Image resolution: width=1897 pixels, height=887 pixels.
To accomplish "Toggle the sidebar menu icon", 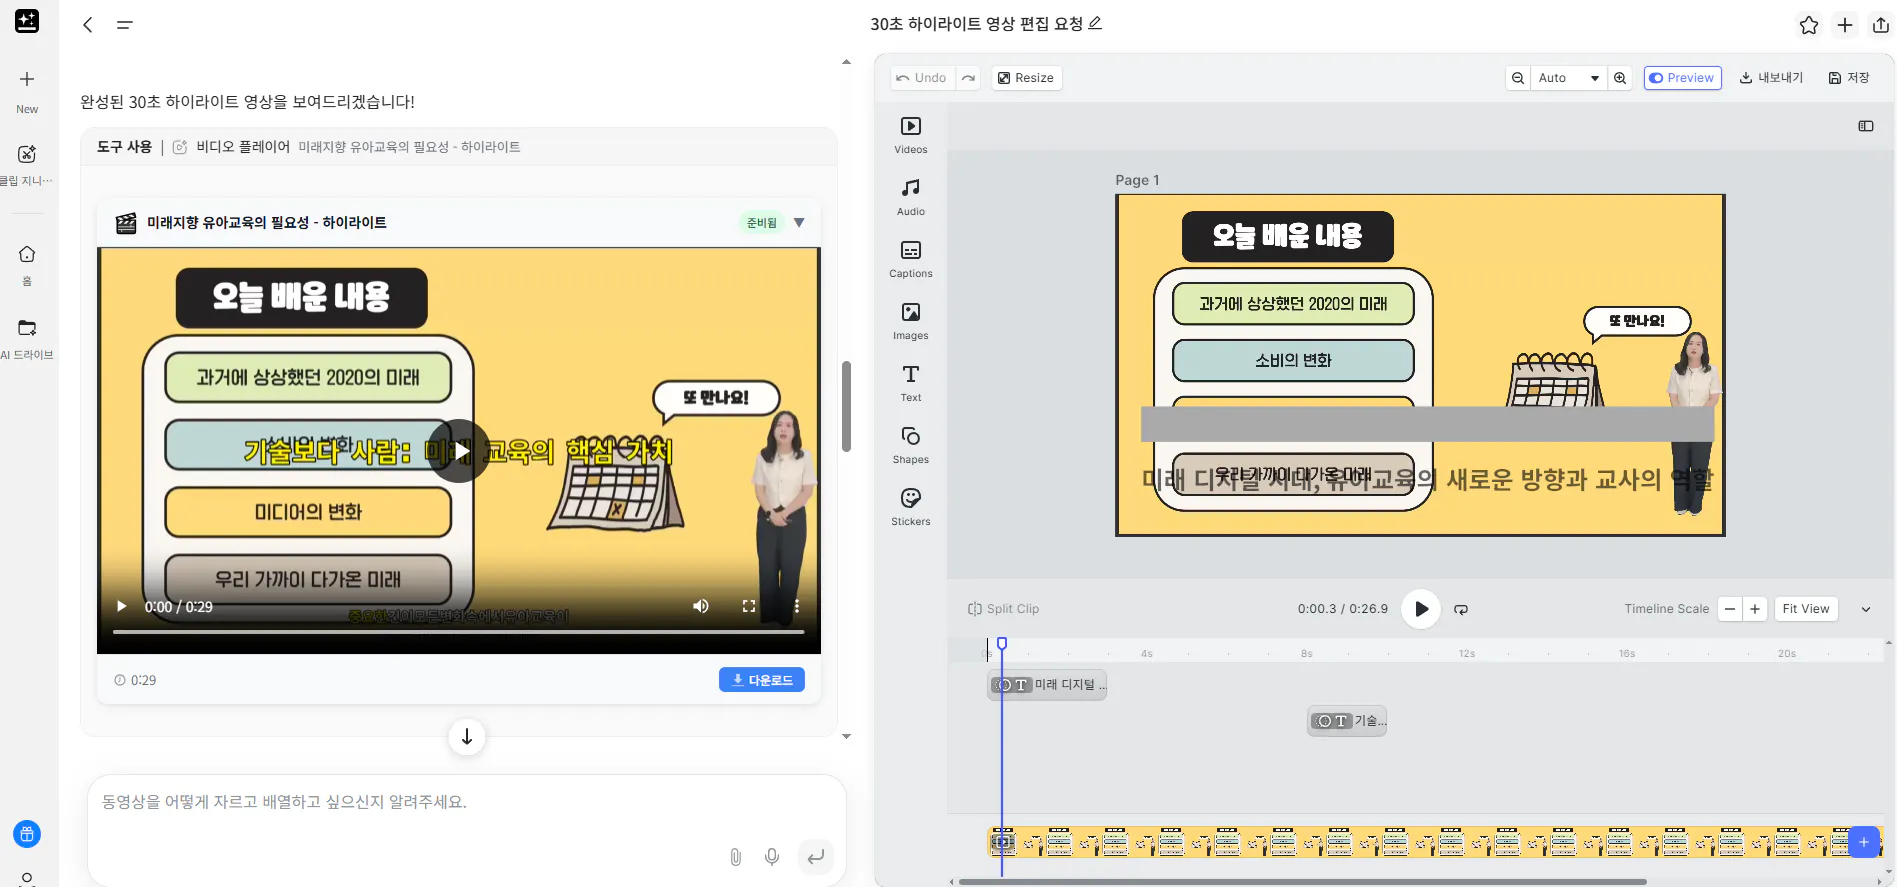I will pyautogui.click(x=125, y=25).
